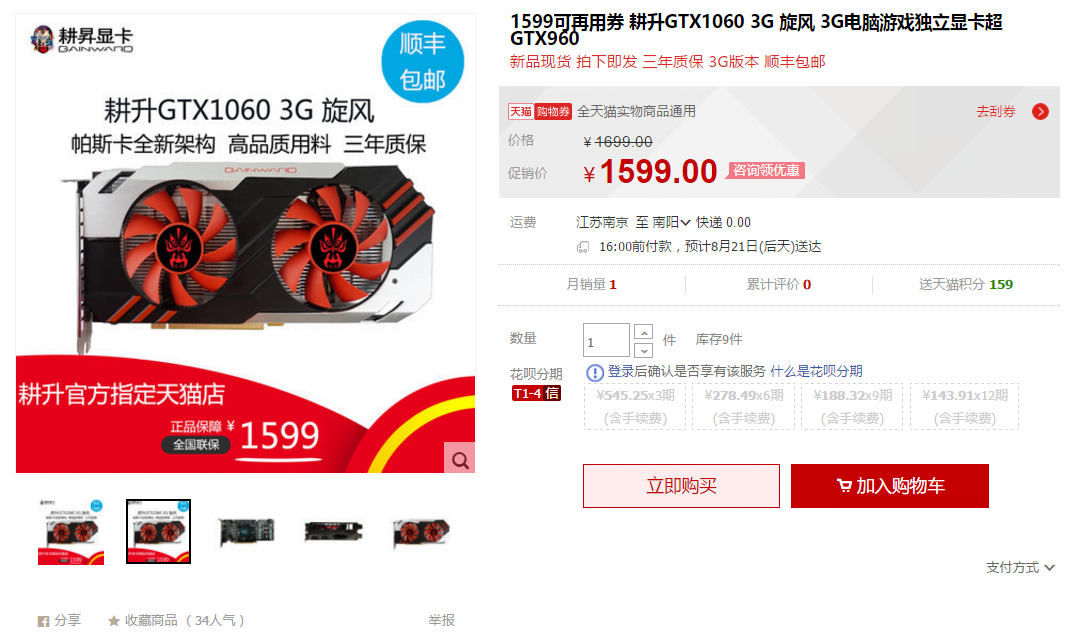Select the ¥545.25x3期 installment option

pyautogui.click(x=635, y=406)
